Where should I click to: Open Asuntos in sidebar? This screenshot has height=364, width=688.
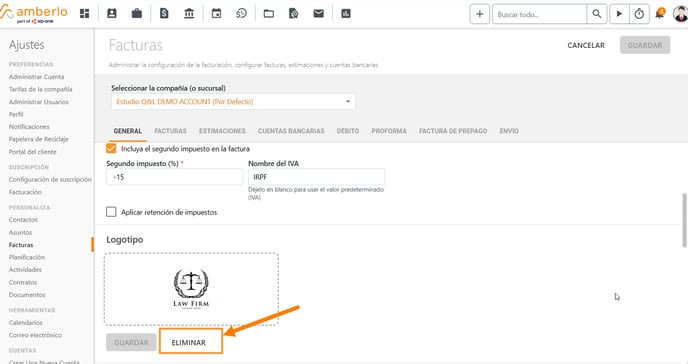coord(20,232)
